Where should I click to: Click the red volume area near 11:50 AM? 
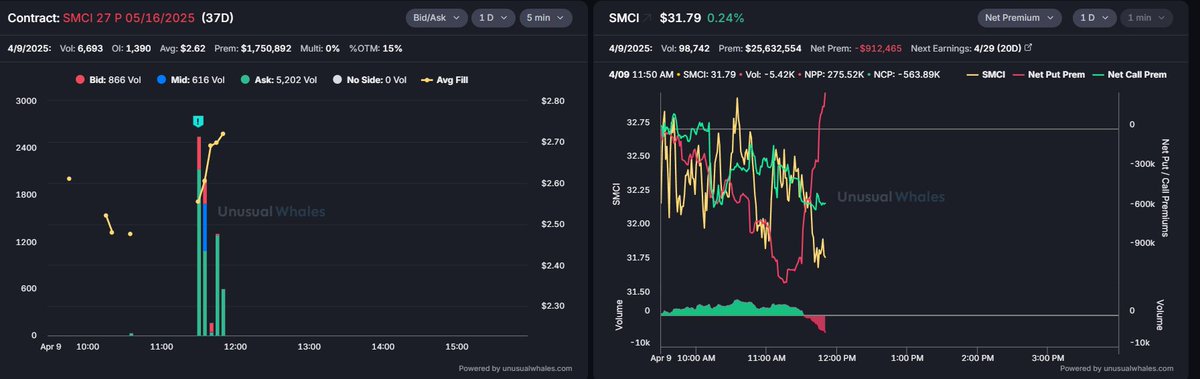pos(817,322)
